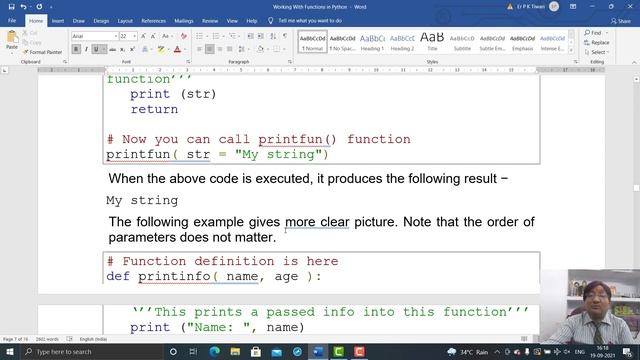Screen dimensions: 640x360
Task: Increase font size with Grow Font icon
Action: tap(143, 36)
